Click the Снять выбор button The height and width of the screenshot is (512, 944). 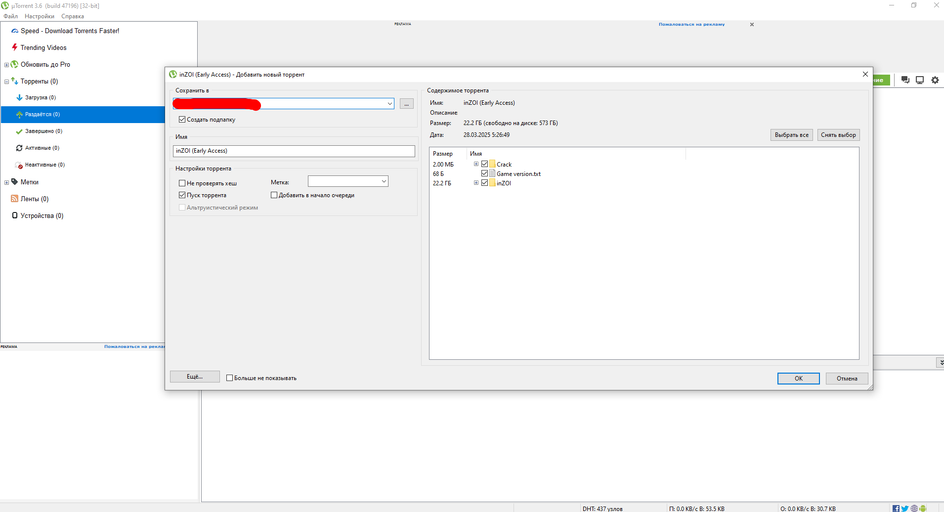[838, 135]
